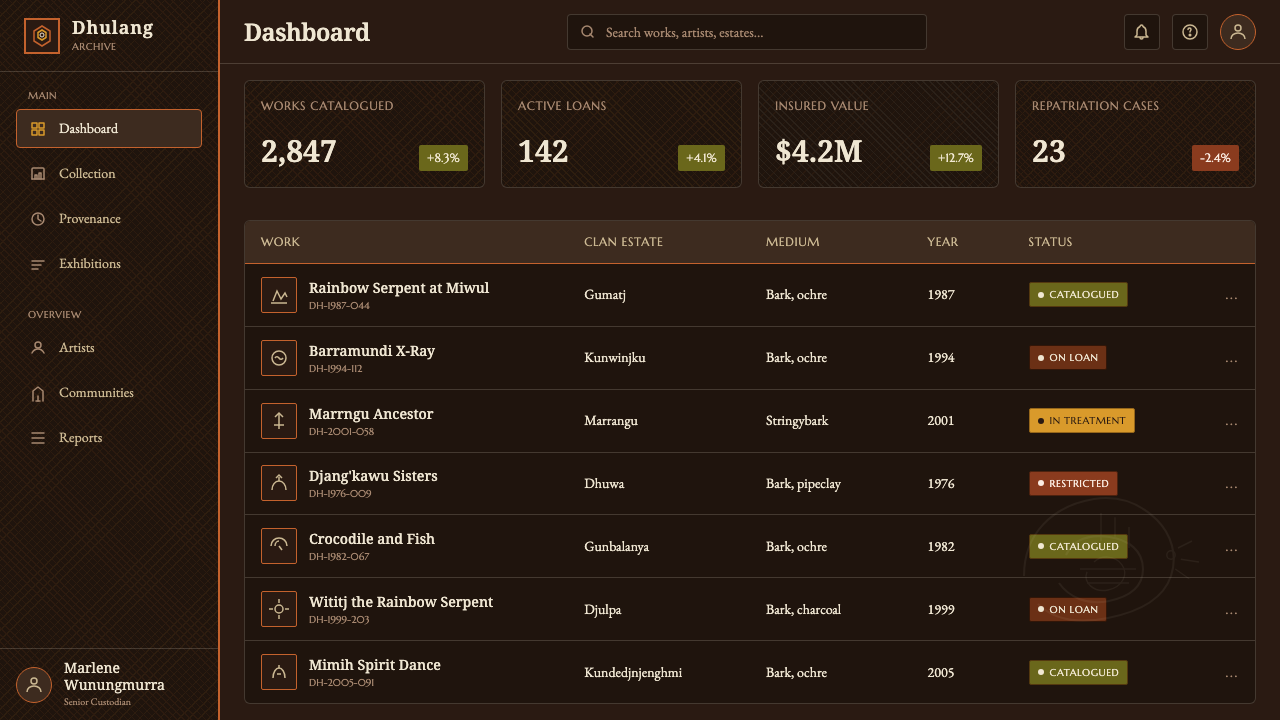This screenshot has height=720, width=1280.
Task: Click accession number DH-1976-009
Action: point(340,494)
